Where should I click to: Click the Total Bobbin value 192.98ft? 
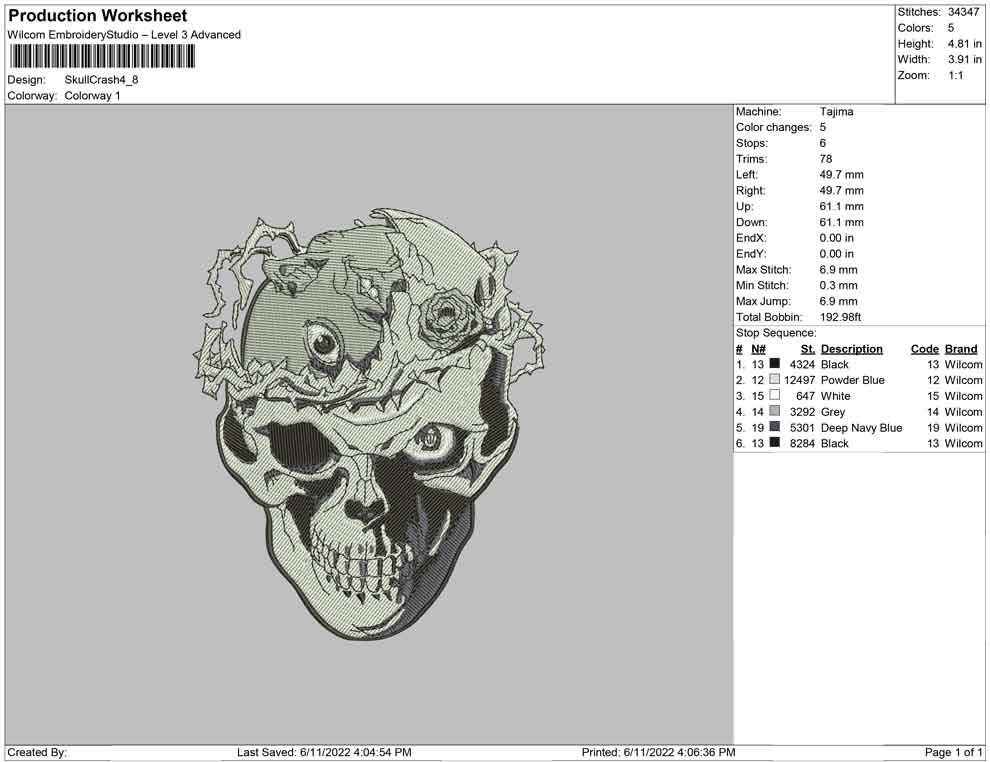[840, 317]
